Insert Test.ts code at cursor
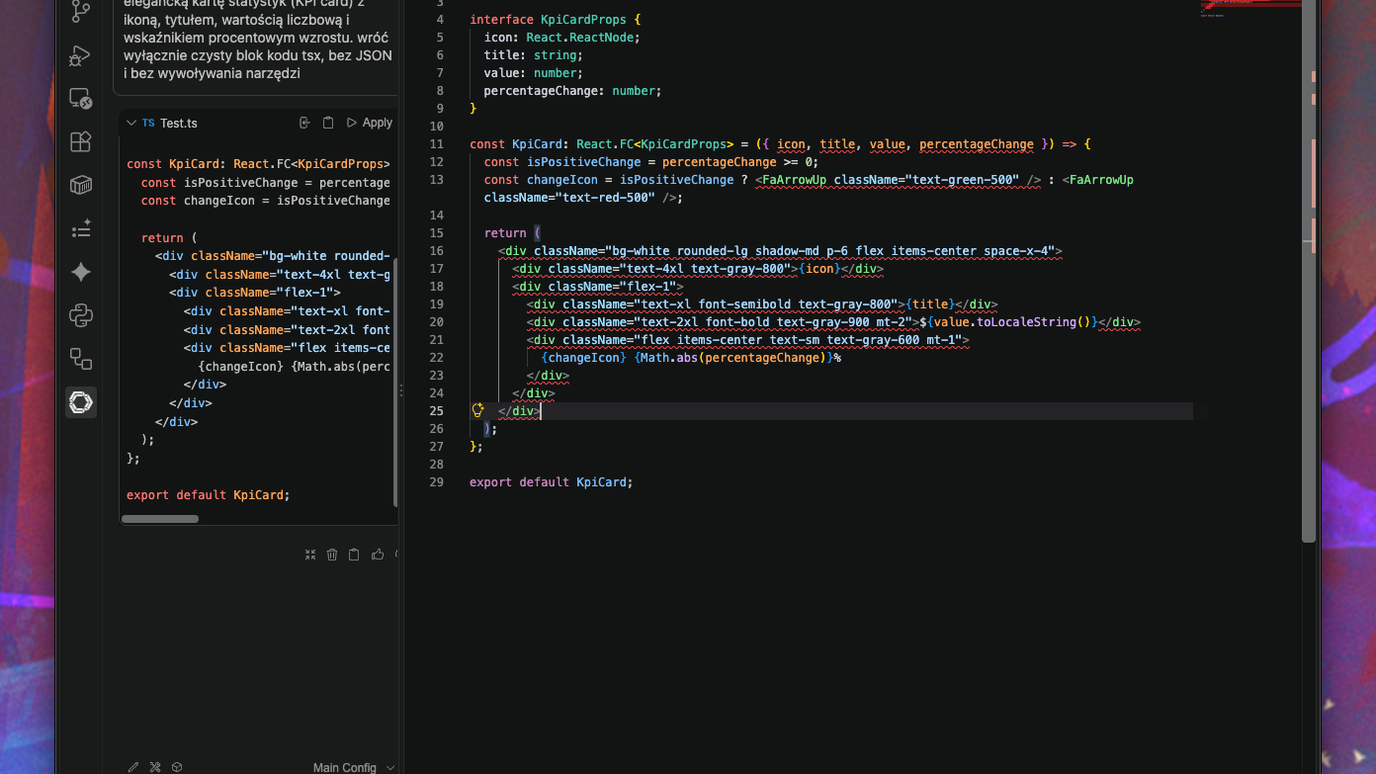 coord(305,123)
